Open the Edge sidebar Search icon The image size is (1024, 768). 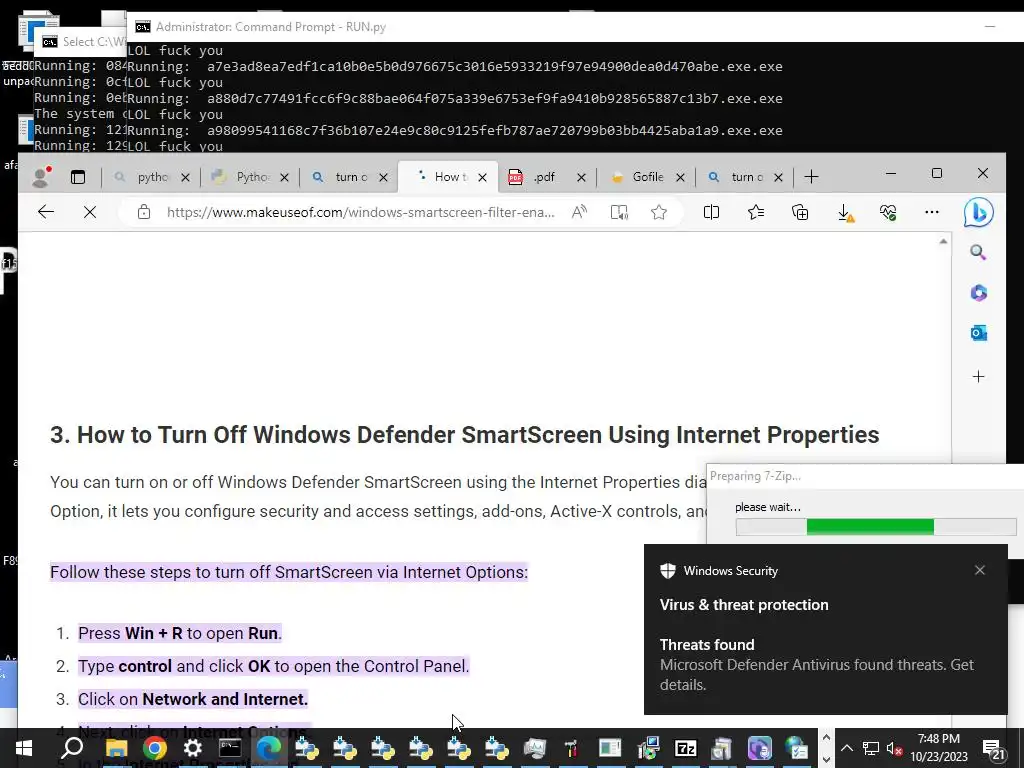pos(978,253)
